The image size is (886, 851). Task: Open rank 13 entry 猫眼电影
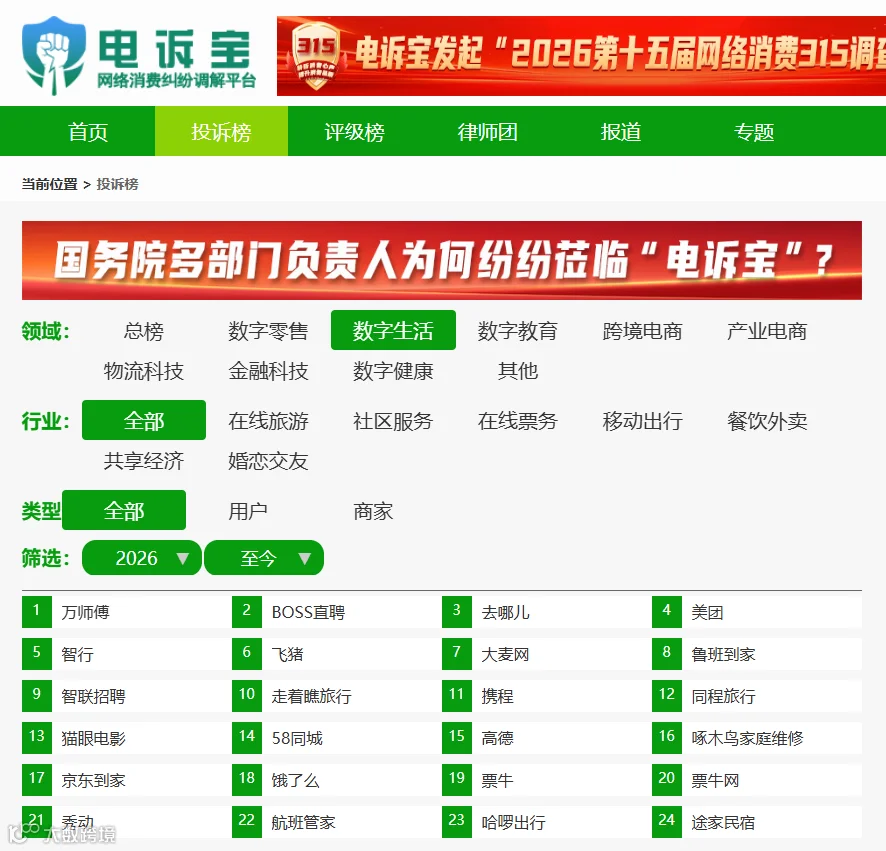93,739
